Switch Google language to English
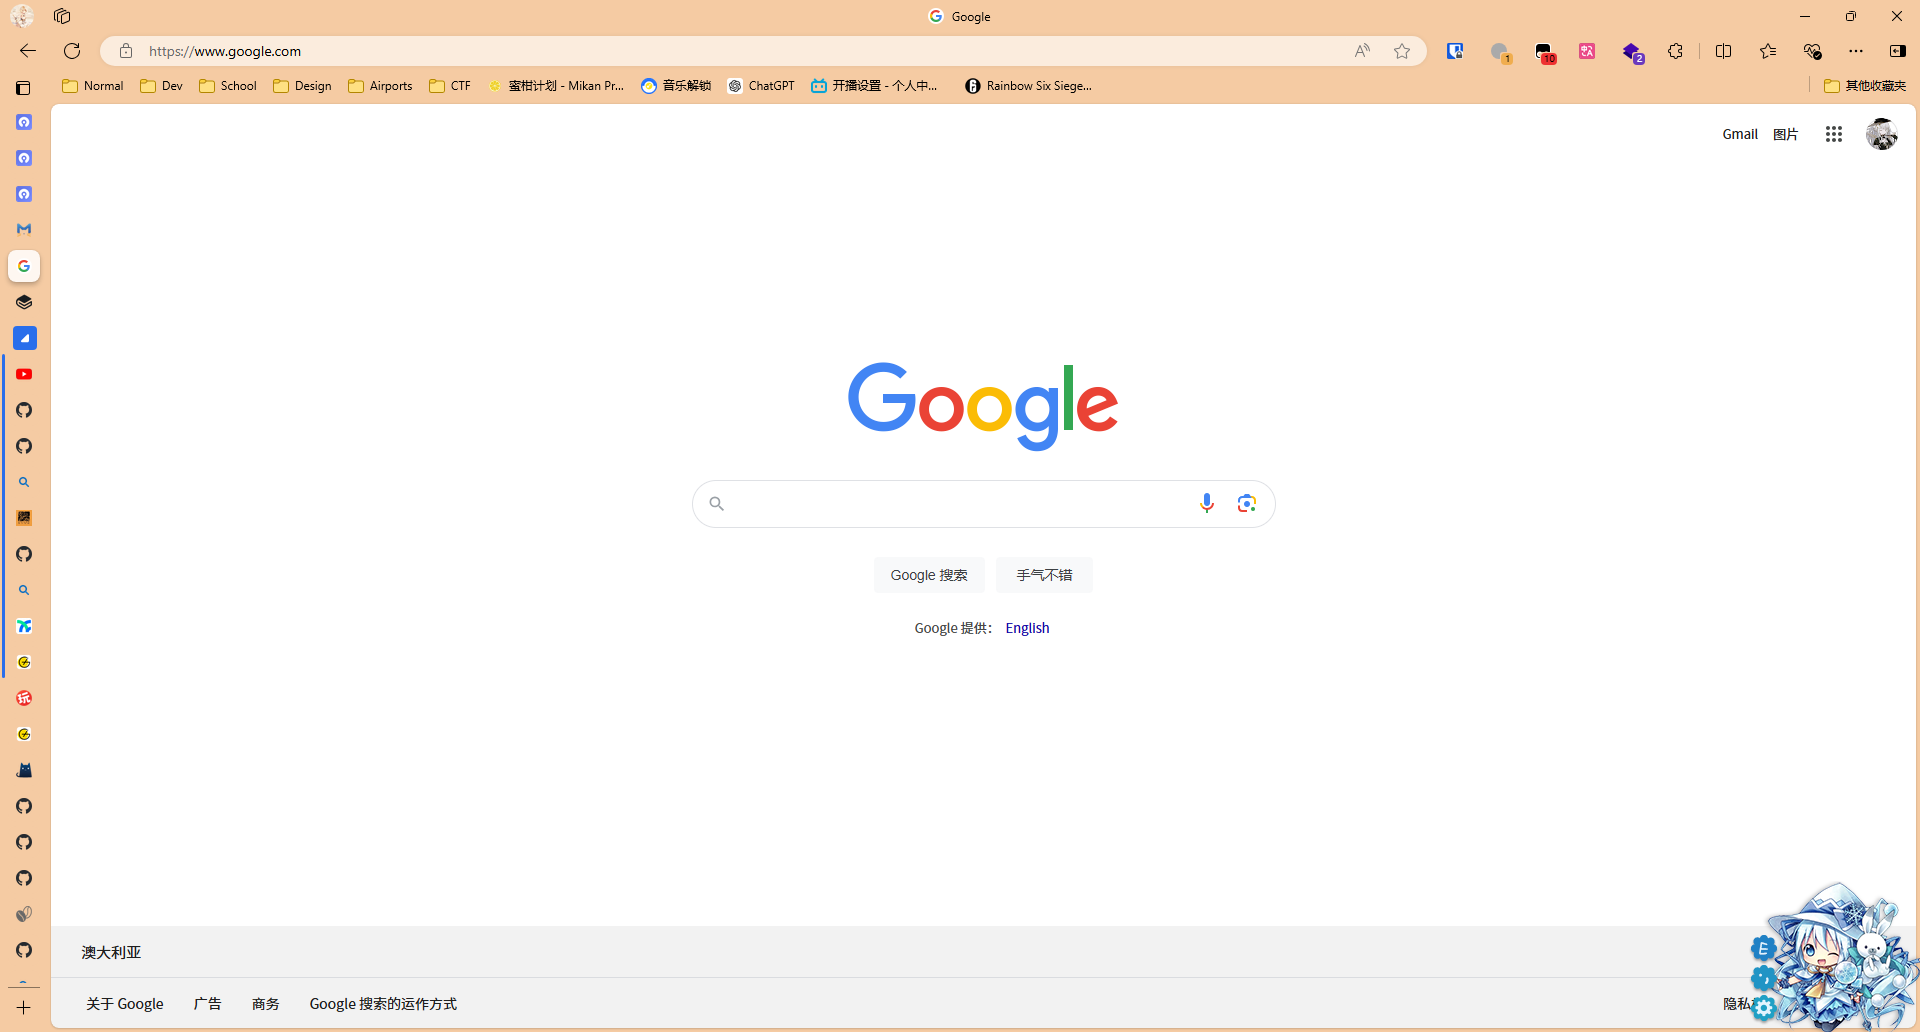 coord(1027,628)
